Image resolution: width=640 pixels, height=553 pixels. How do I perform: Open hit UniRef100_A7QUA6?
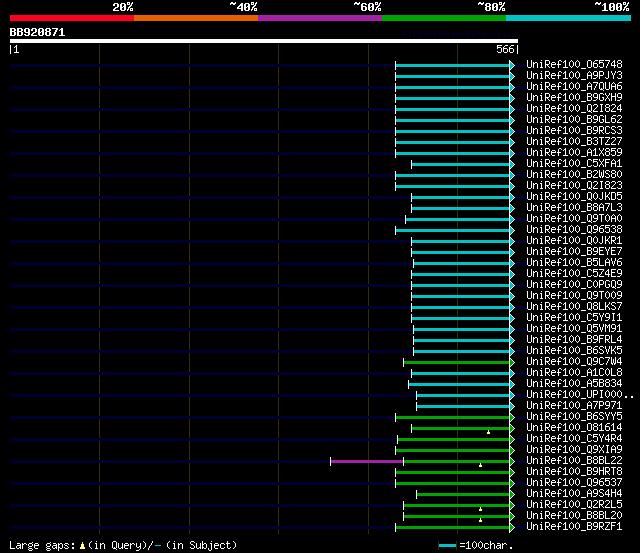point(574,87)
